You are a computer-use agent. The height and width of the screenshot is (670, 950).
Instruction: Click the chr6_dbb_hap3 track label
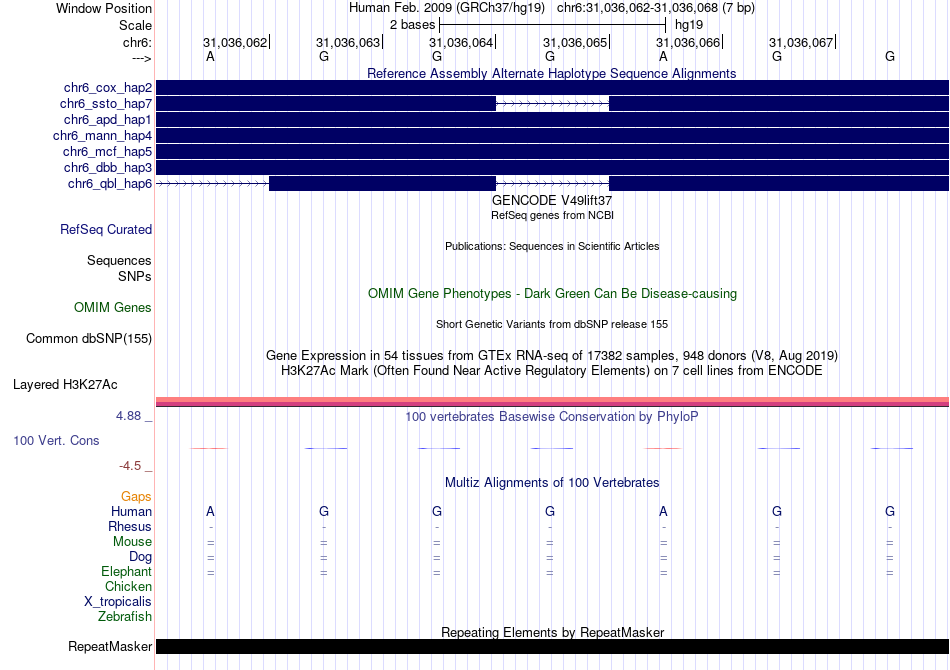(x=108, y=167)
